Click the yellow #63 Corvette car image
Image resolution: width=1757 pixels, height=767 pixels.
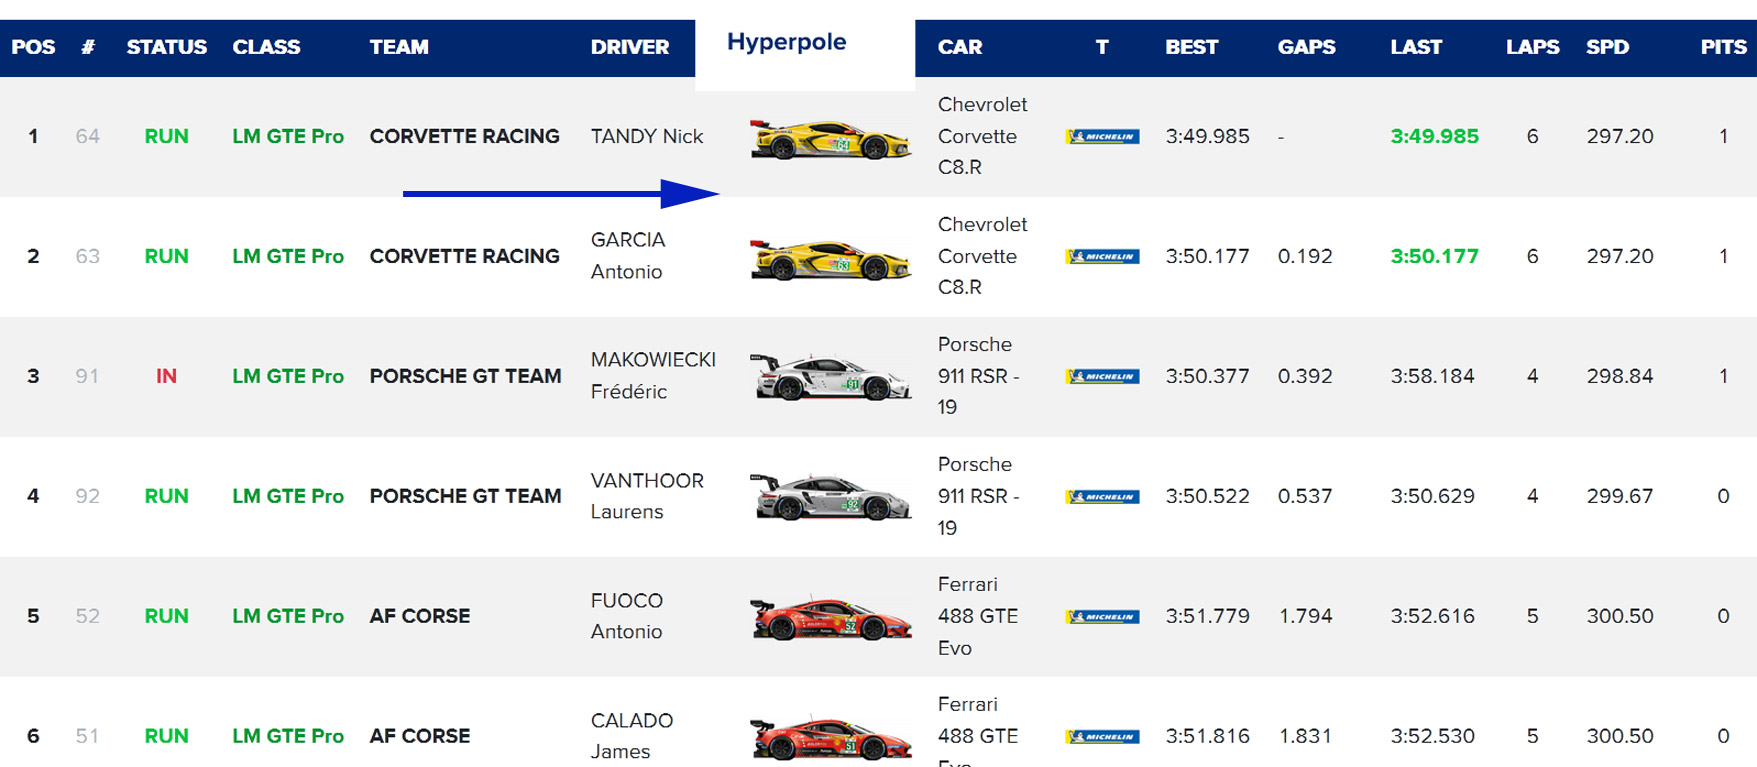[830, 258]
